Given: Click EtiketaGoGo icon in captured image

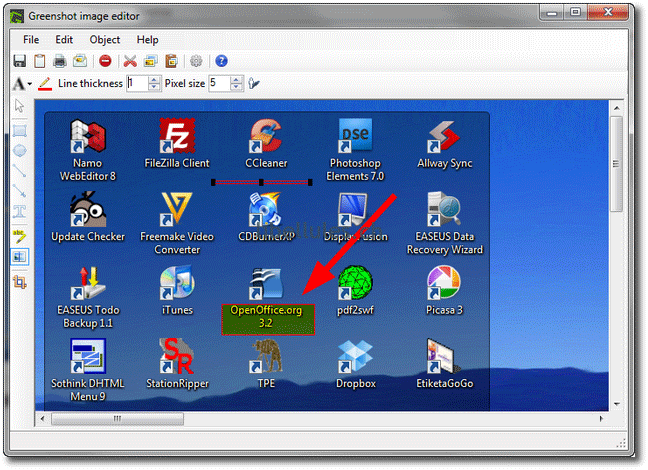Looking at the screenshot, I should pyautogui.click(x=444, y=356).
